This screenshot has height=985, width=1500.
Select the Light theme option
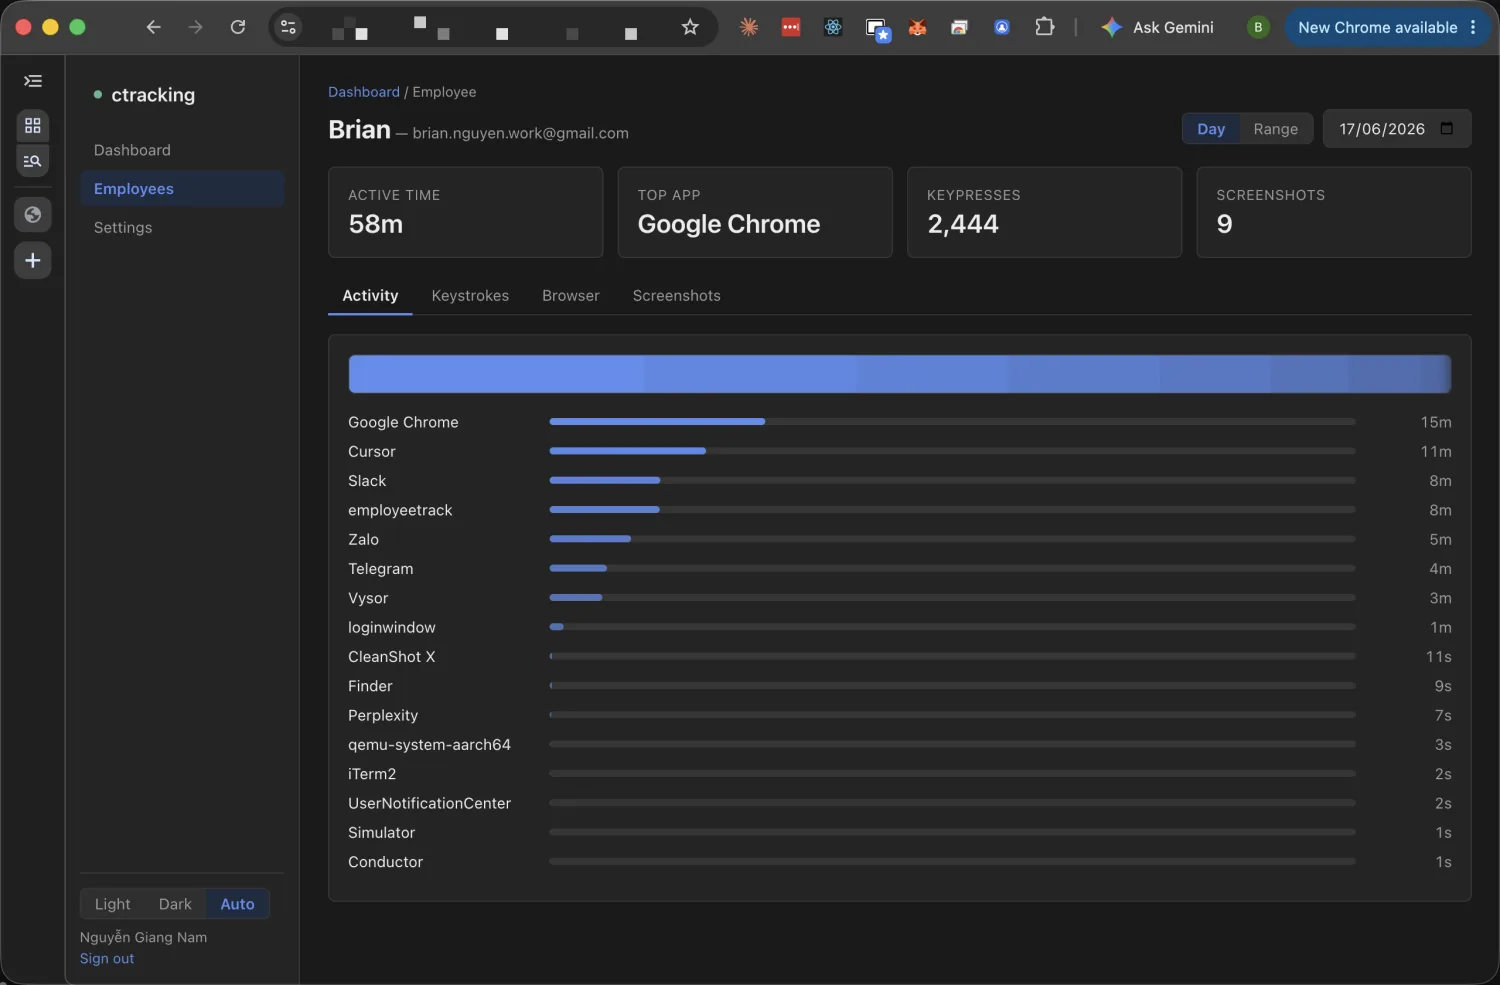(112, 904)
